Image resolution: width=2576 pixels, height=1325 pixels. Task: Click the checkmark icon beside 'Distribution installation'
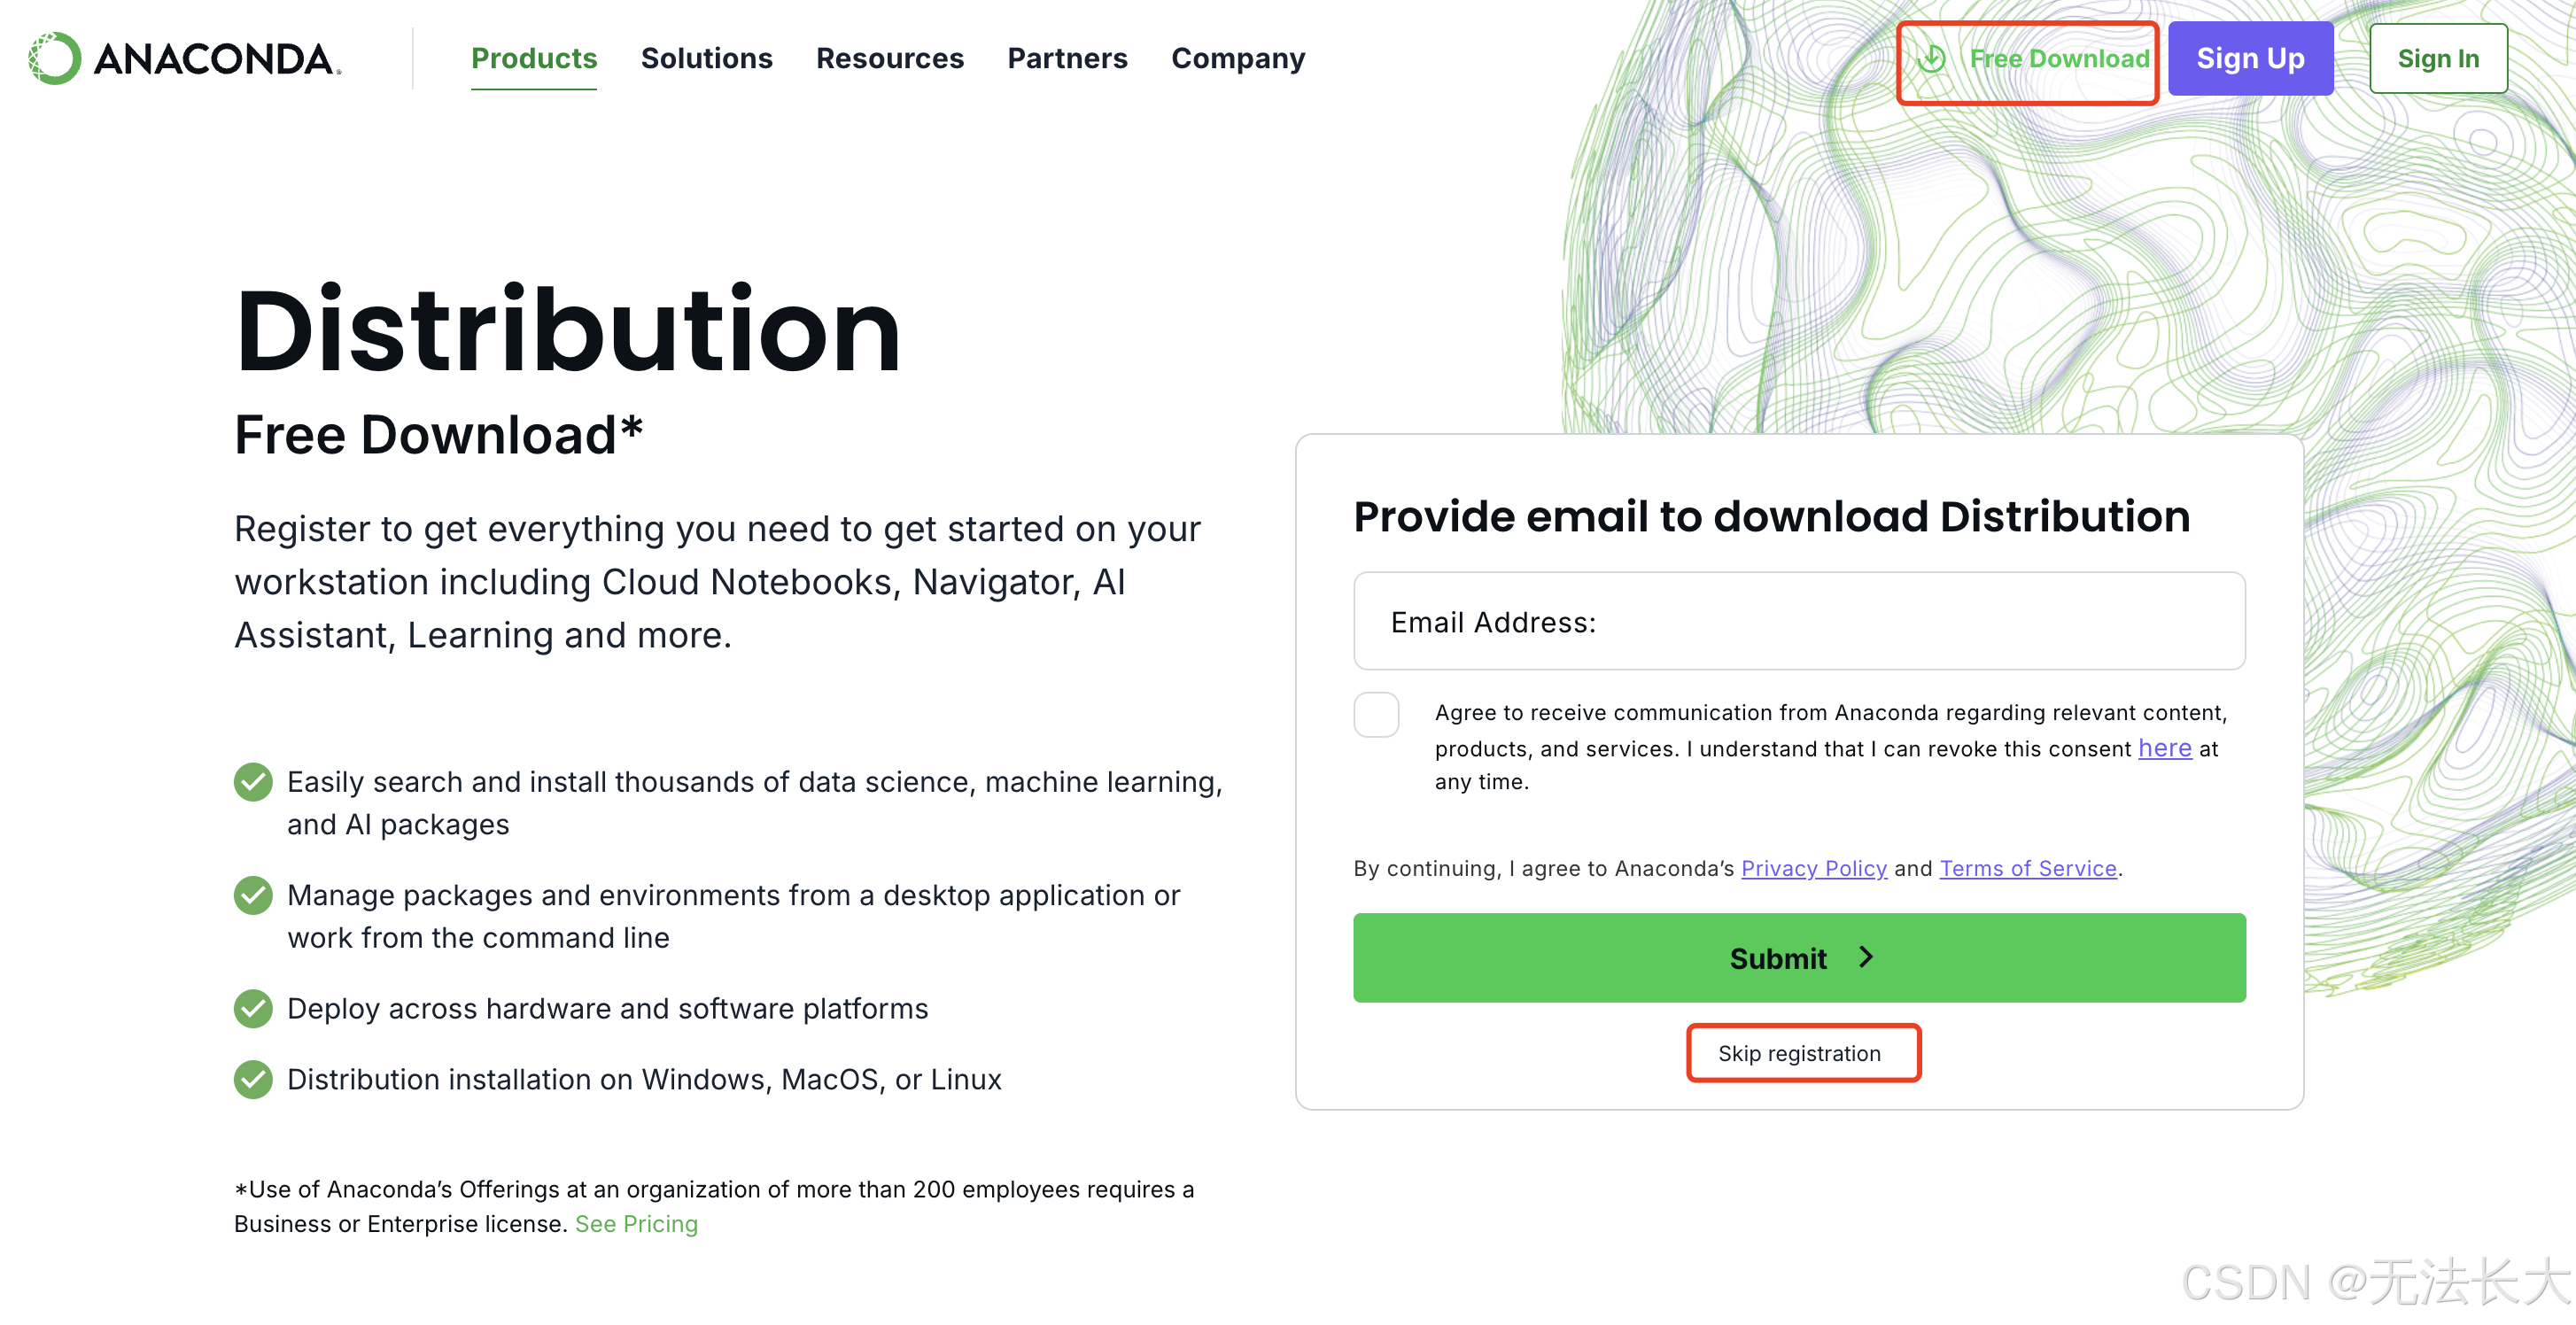253,1079
